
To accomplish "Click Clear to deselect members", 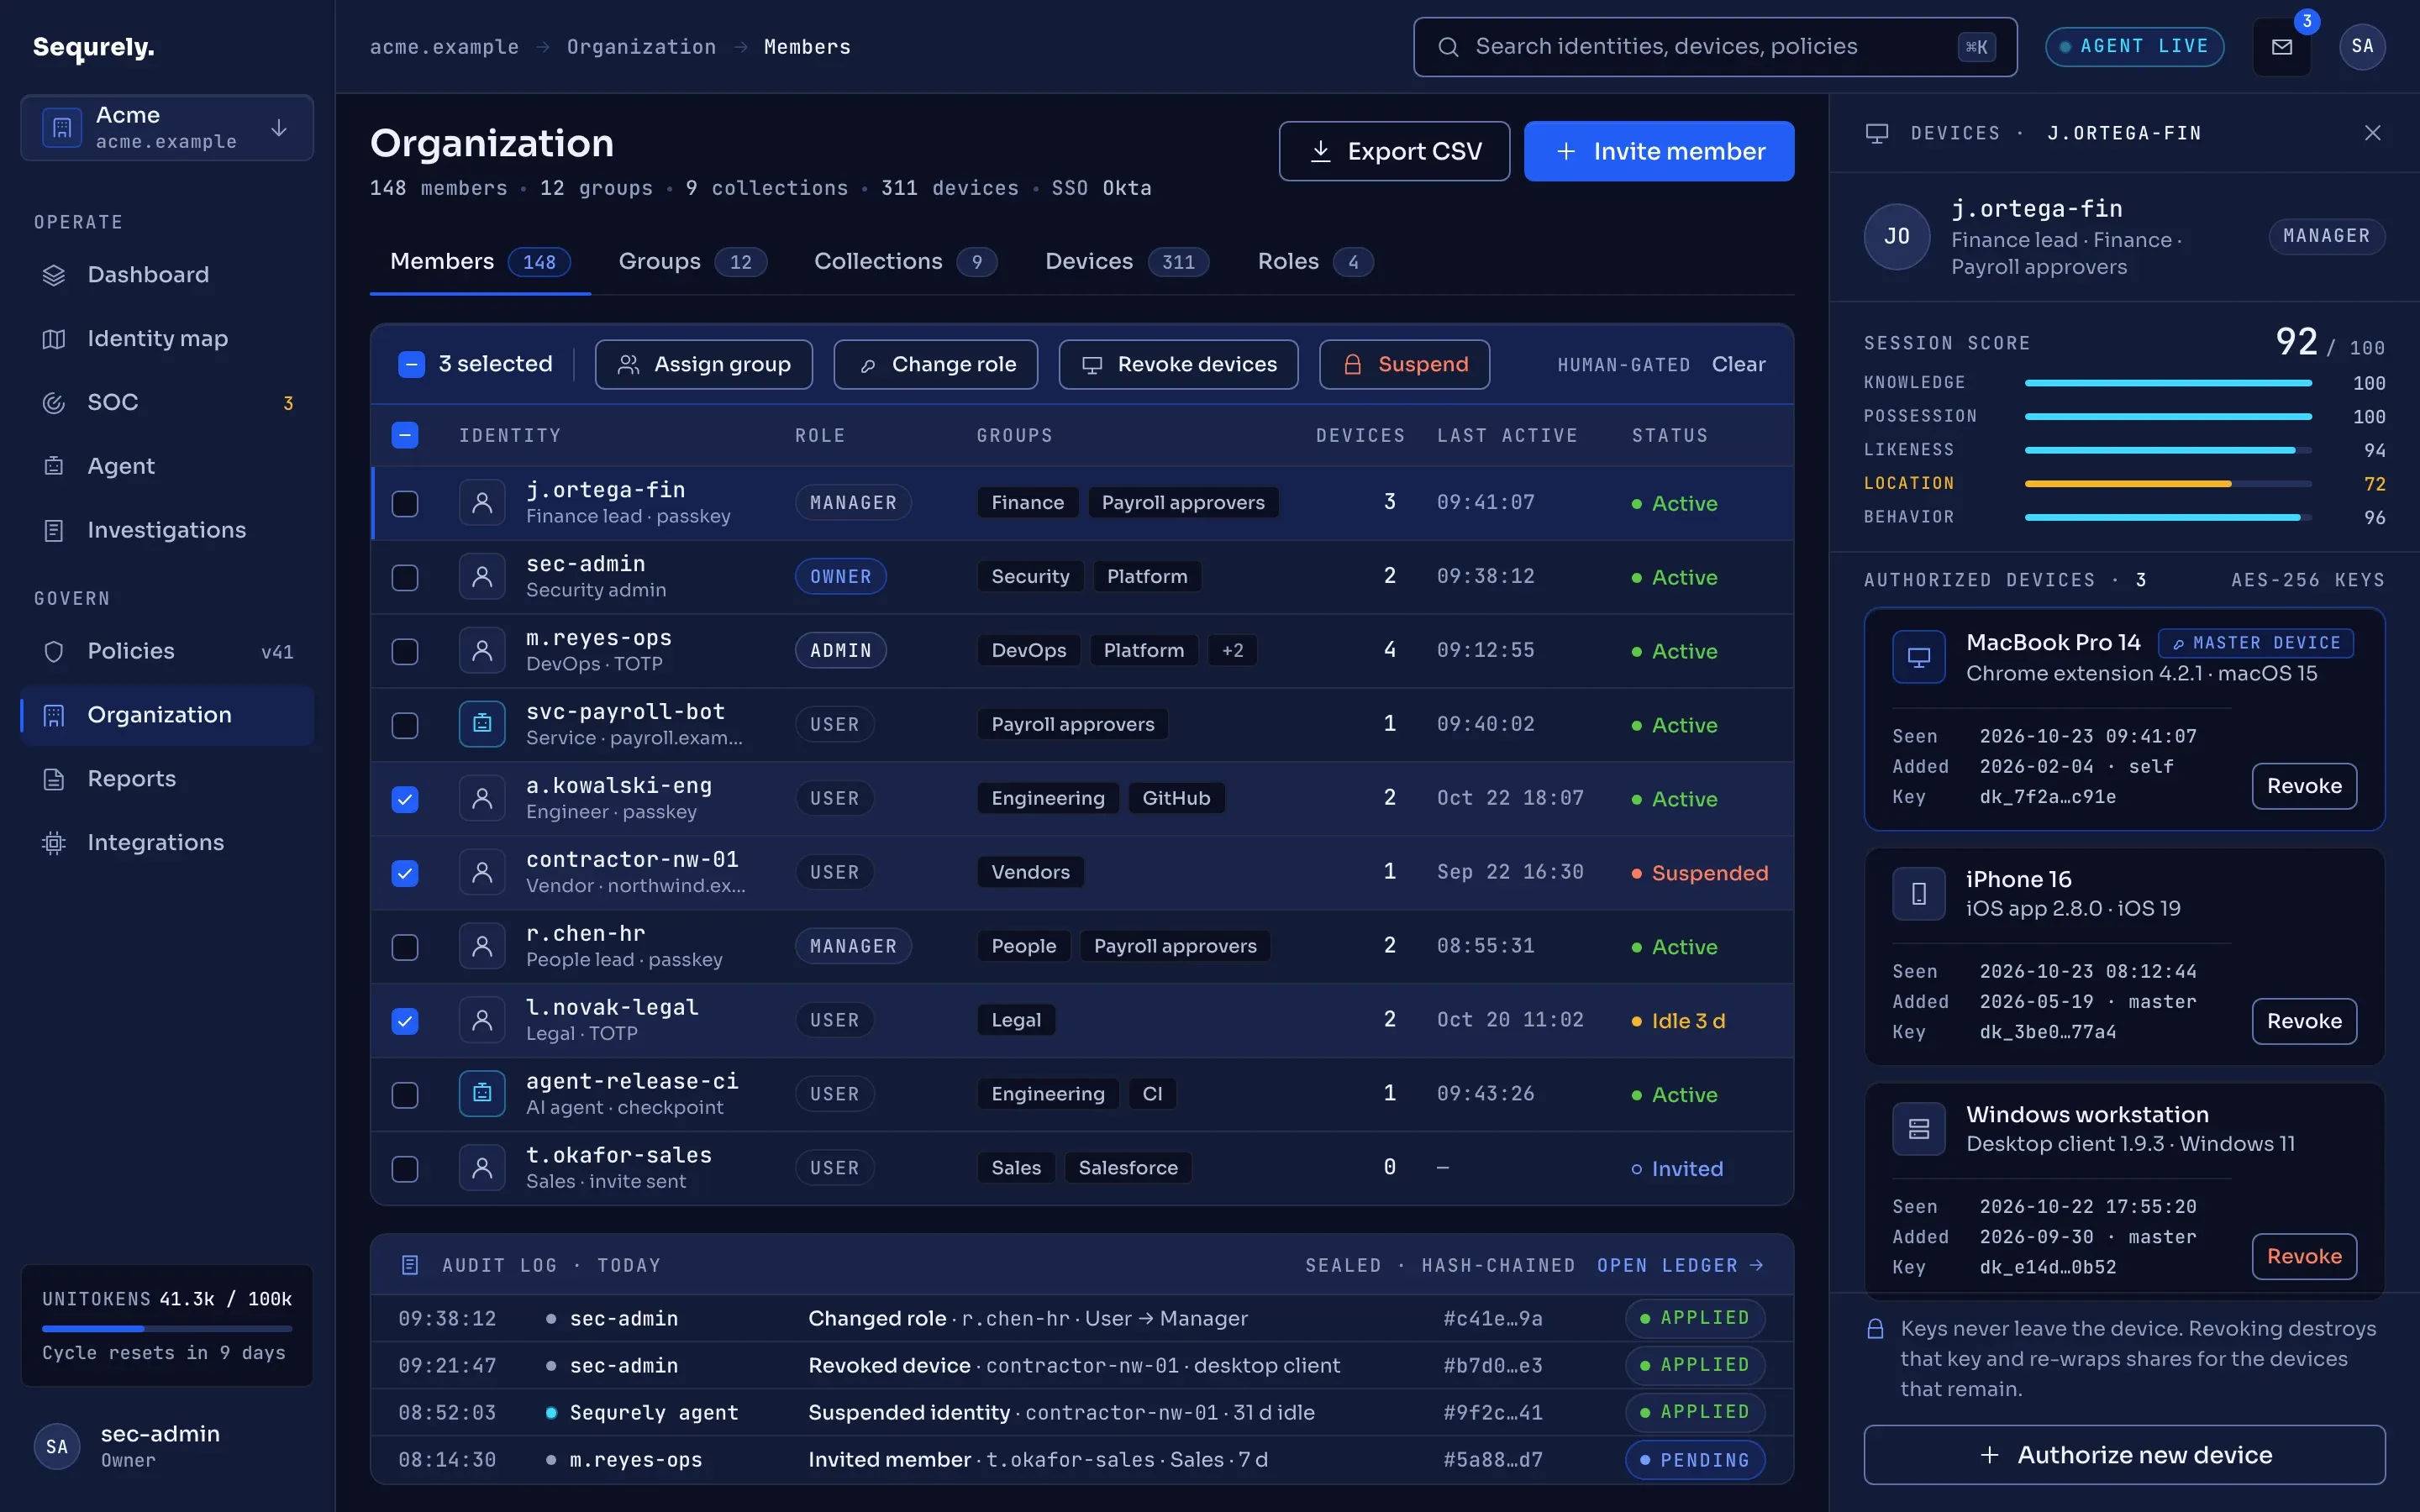I will pos(1738,365).
